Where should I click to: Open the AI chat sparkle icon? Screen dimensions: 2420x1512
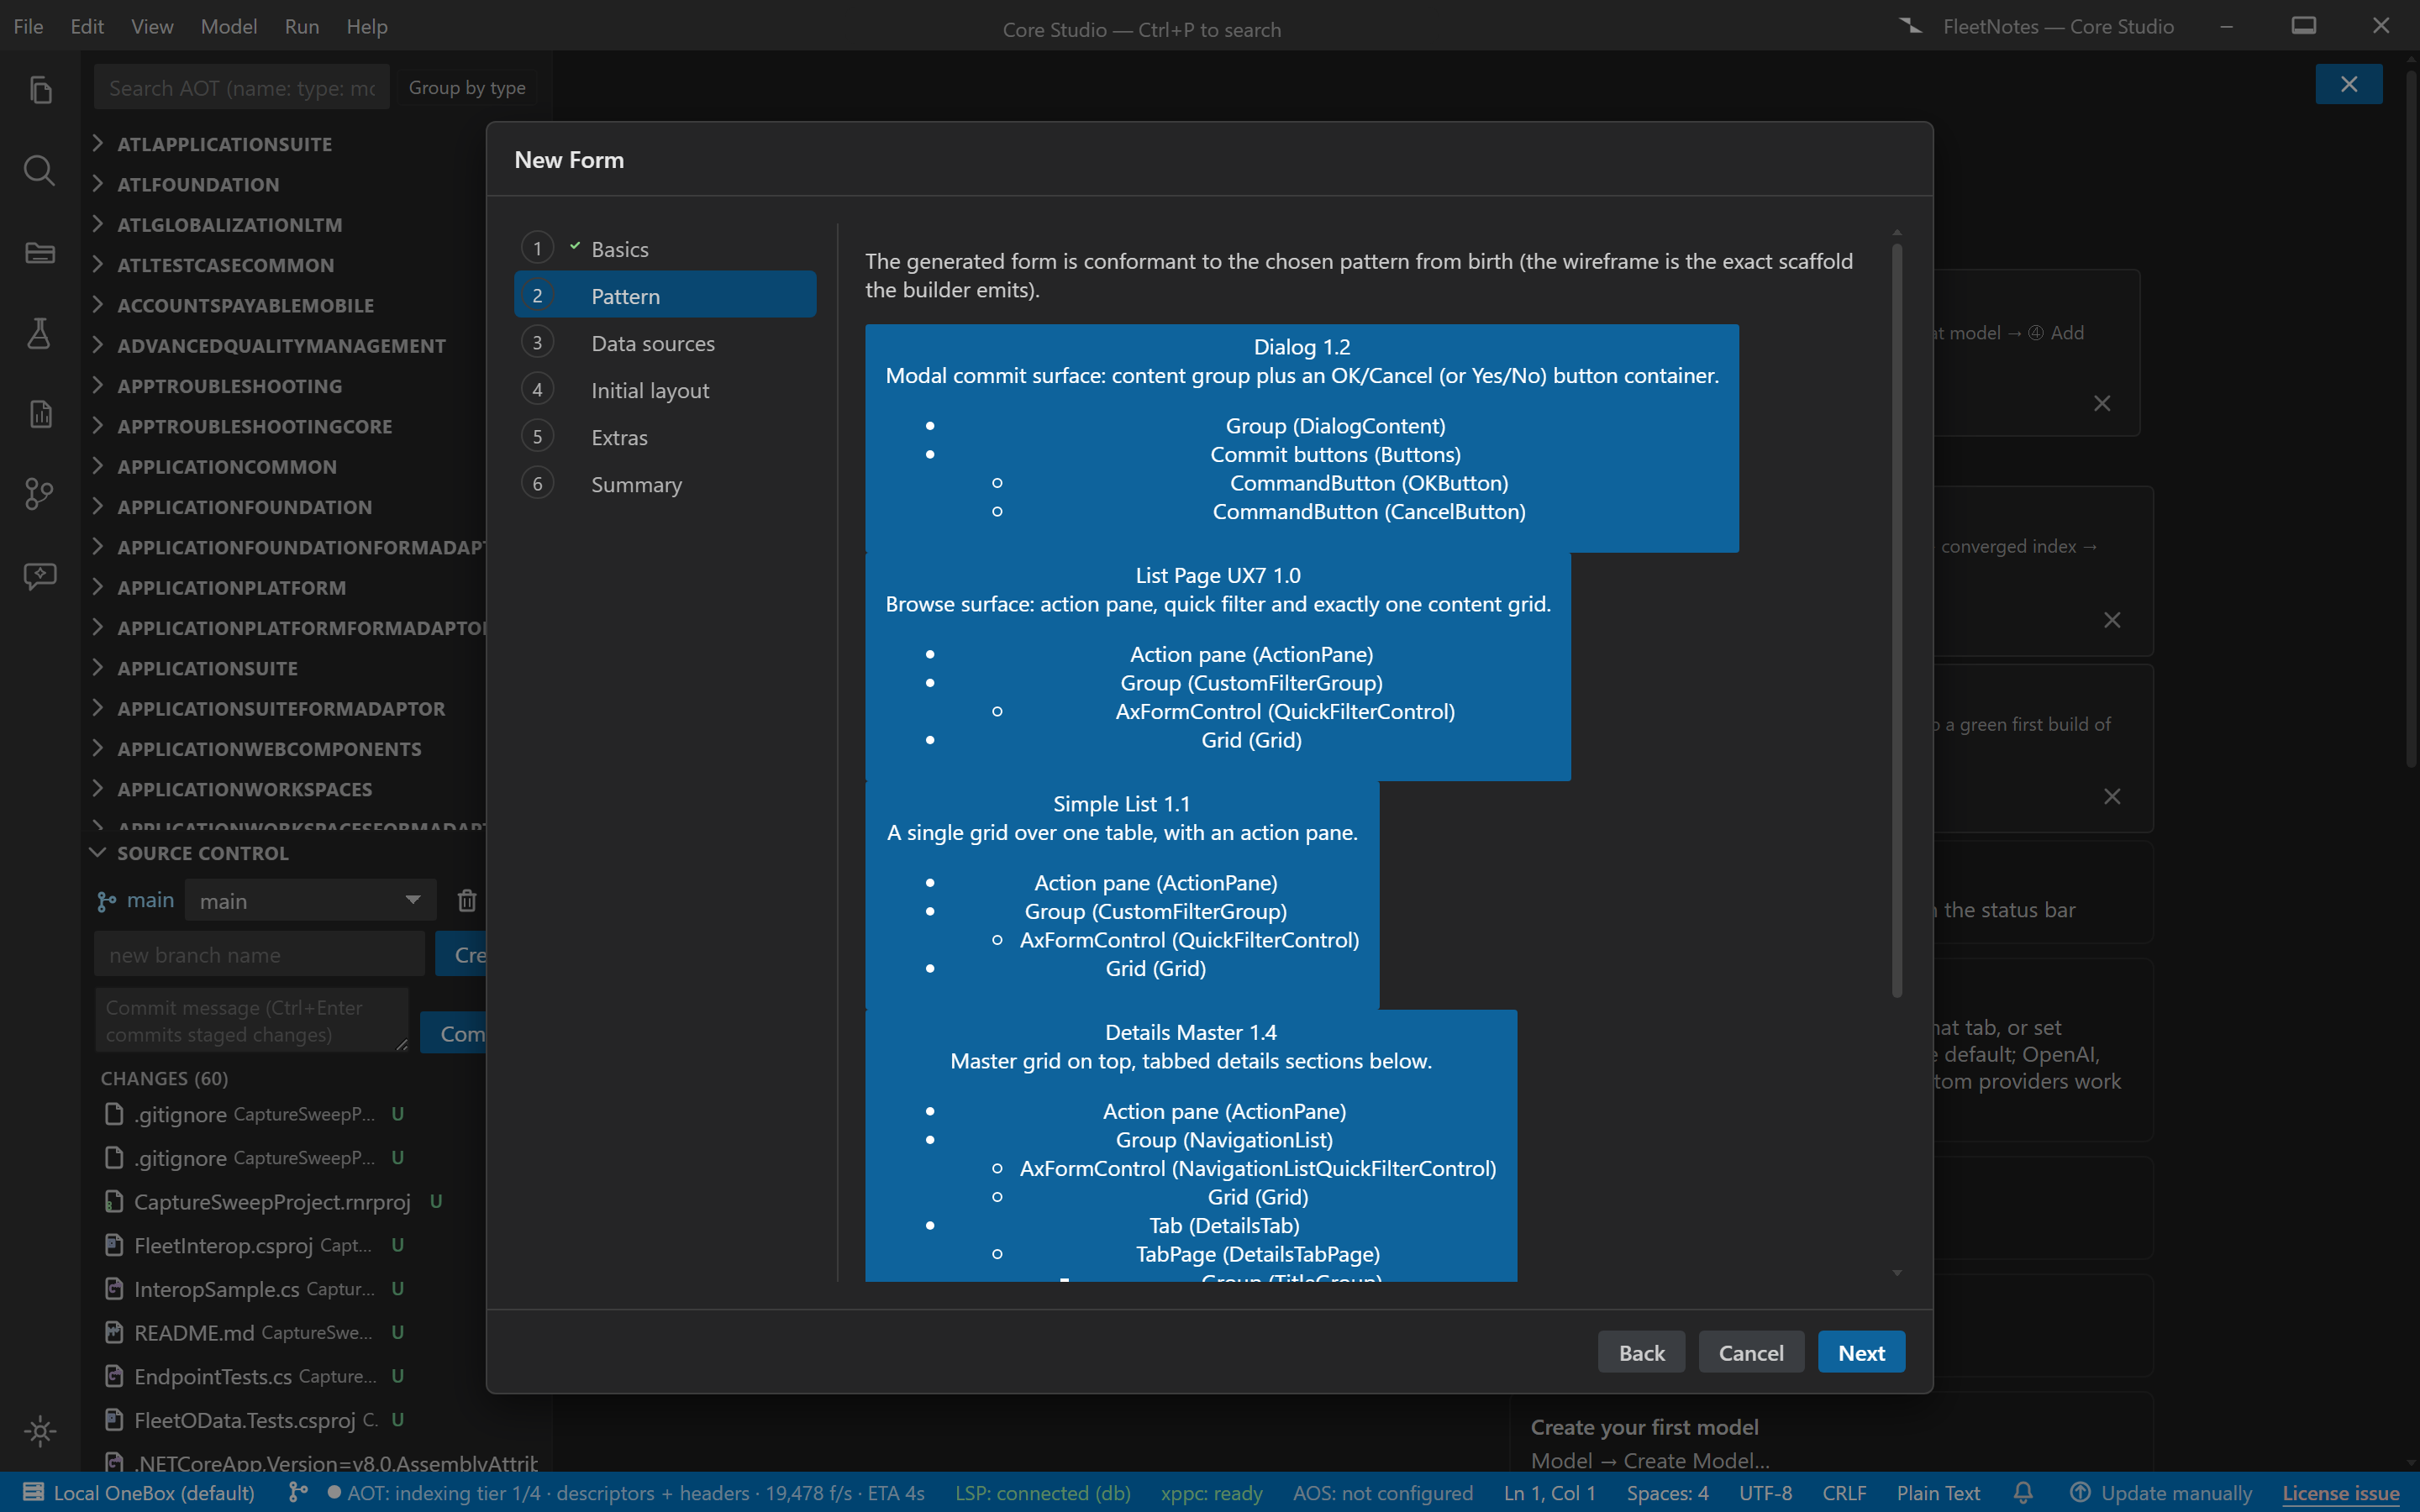[x=40, y=575]
